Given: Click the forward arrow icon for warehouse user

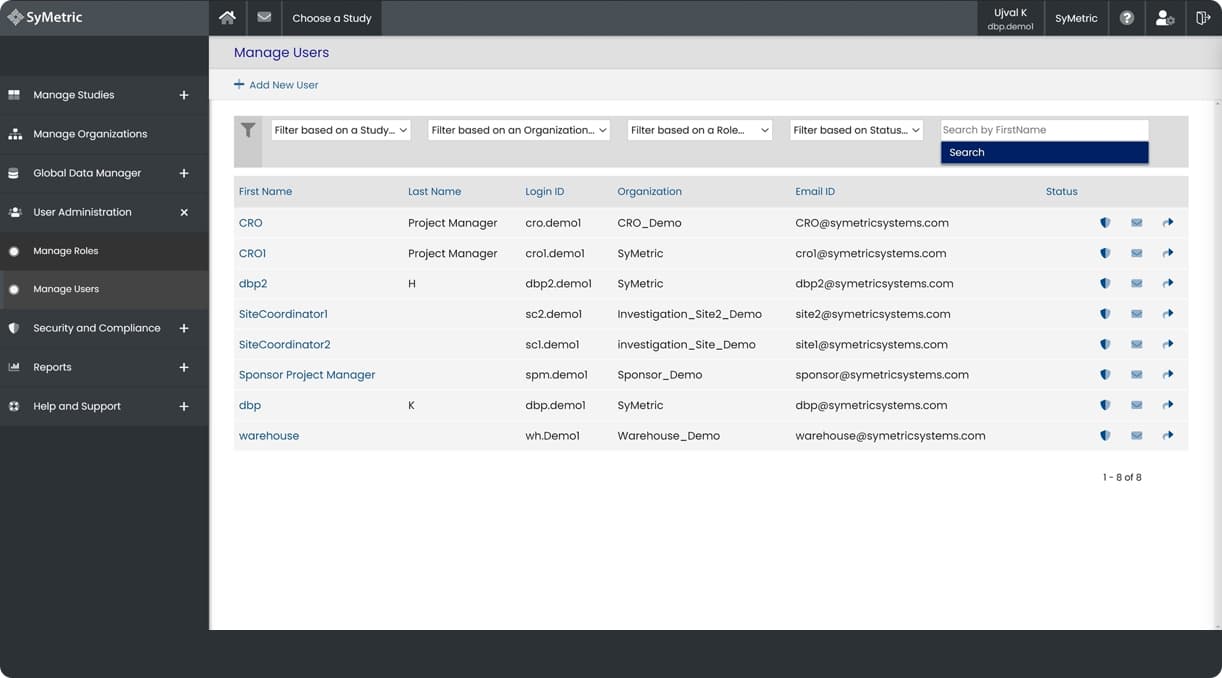Looking at the screenshot, I should click(1168, 435).
